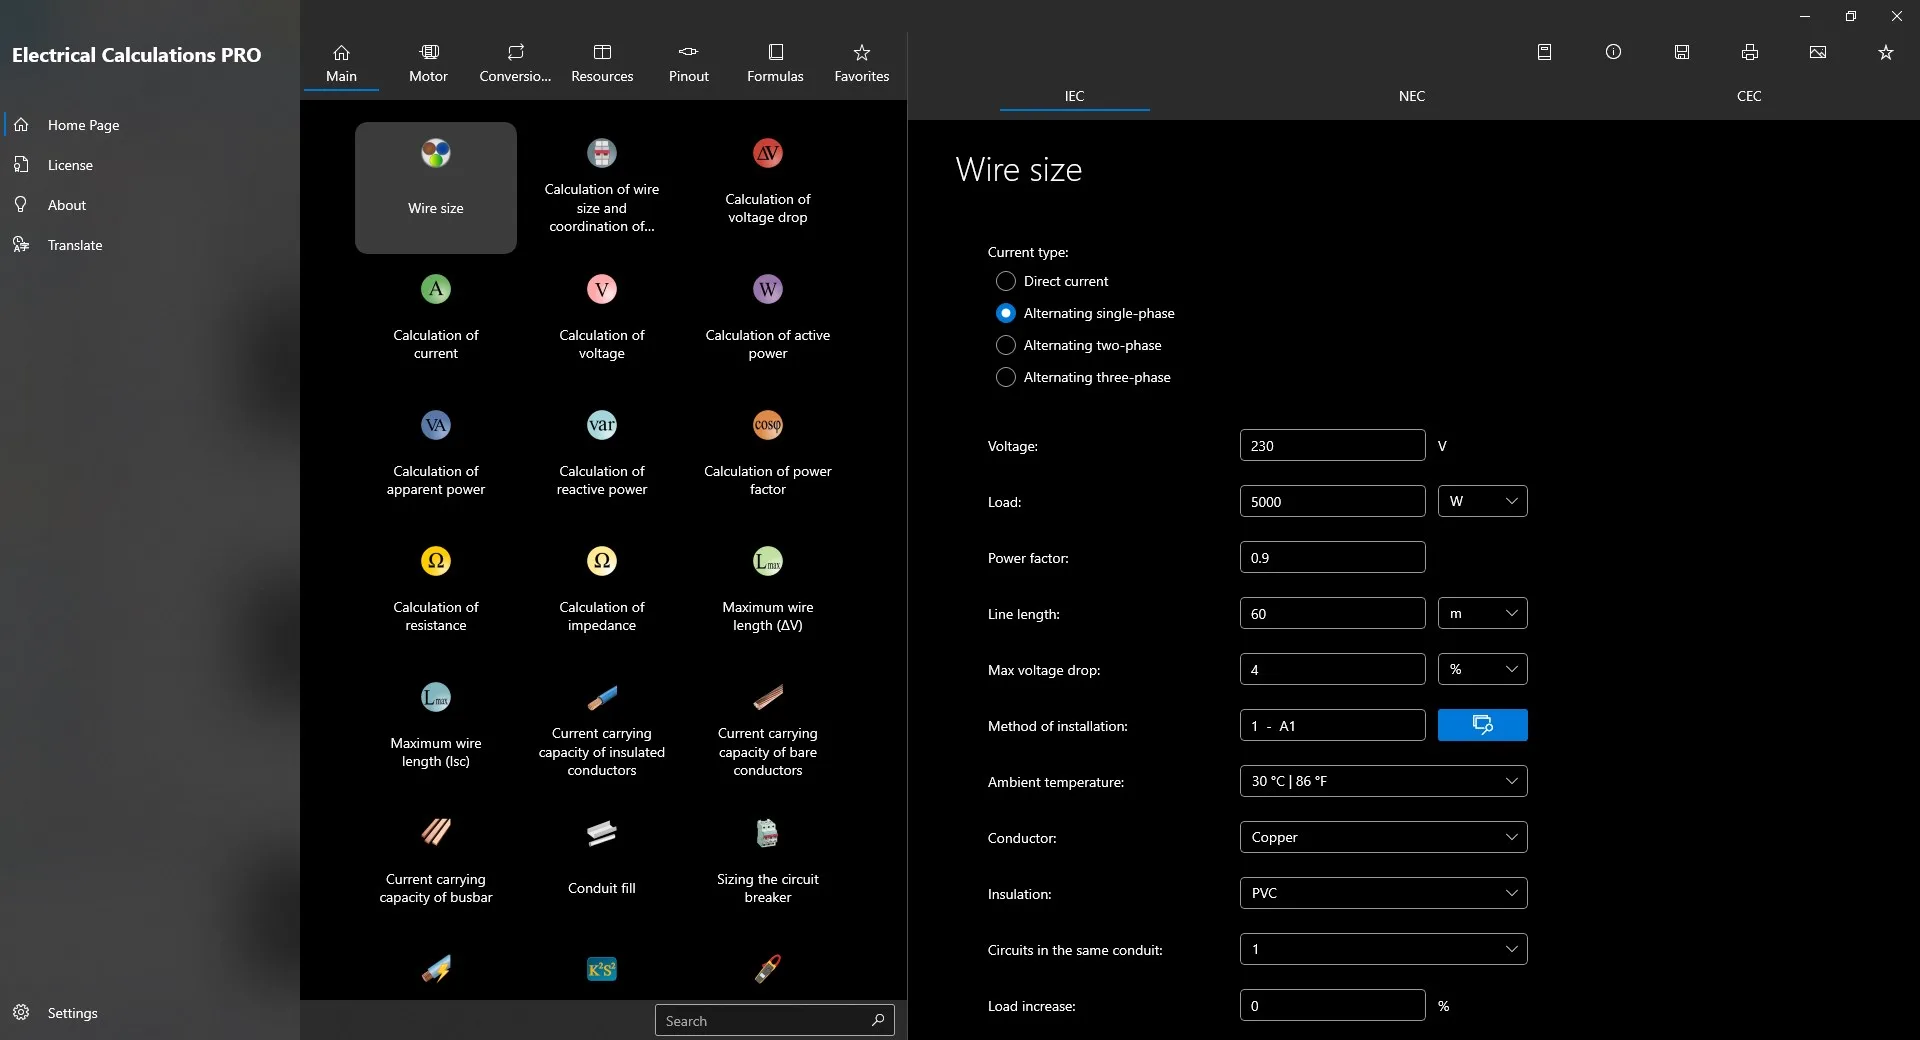
Task: Click the Method of installation field
Action: (x=1333, y=725)
